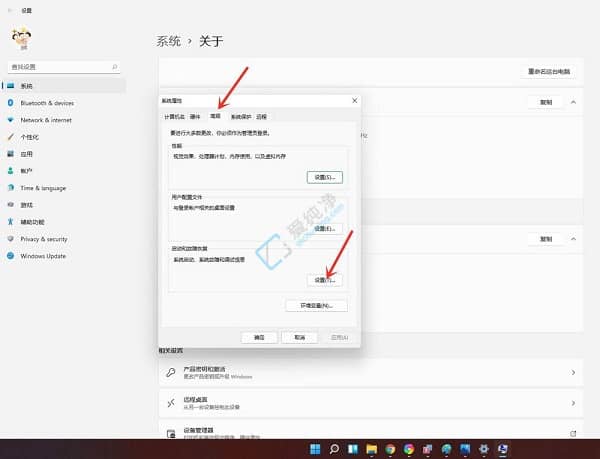Switch to the 系统保护 tab
This screenshot has height=459, width=600.
point(241,117)
